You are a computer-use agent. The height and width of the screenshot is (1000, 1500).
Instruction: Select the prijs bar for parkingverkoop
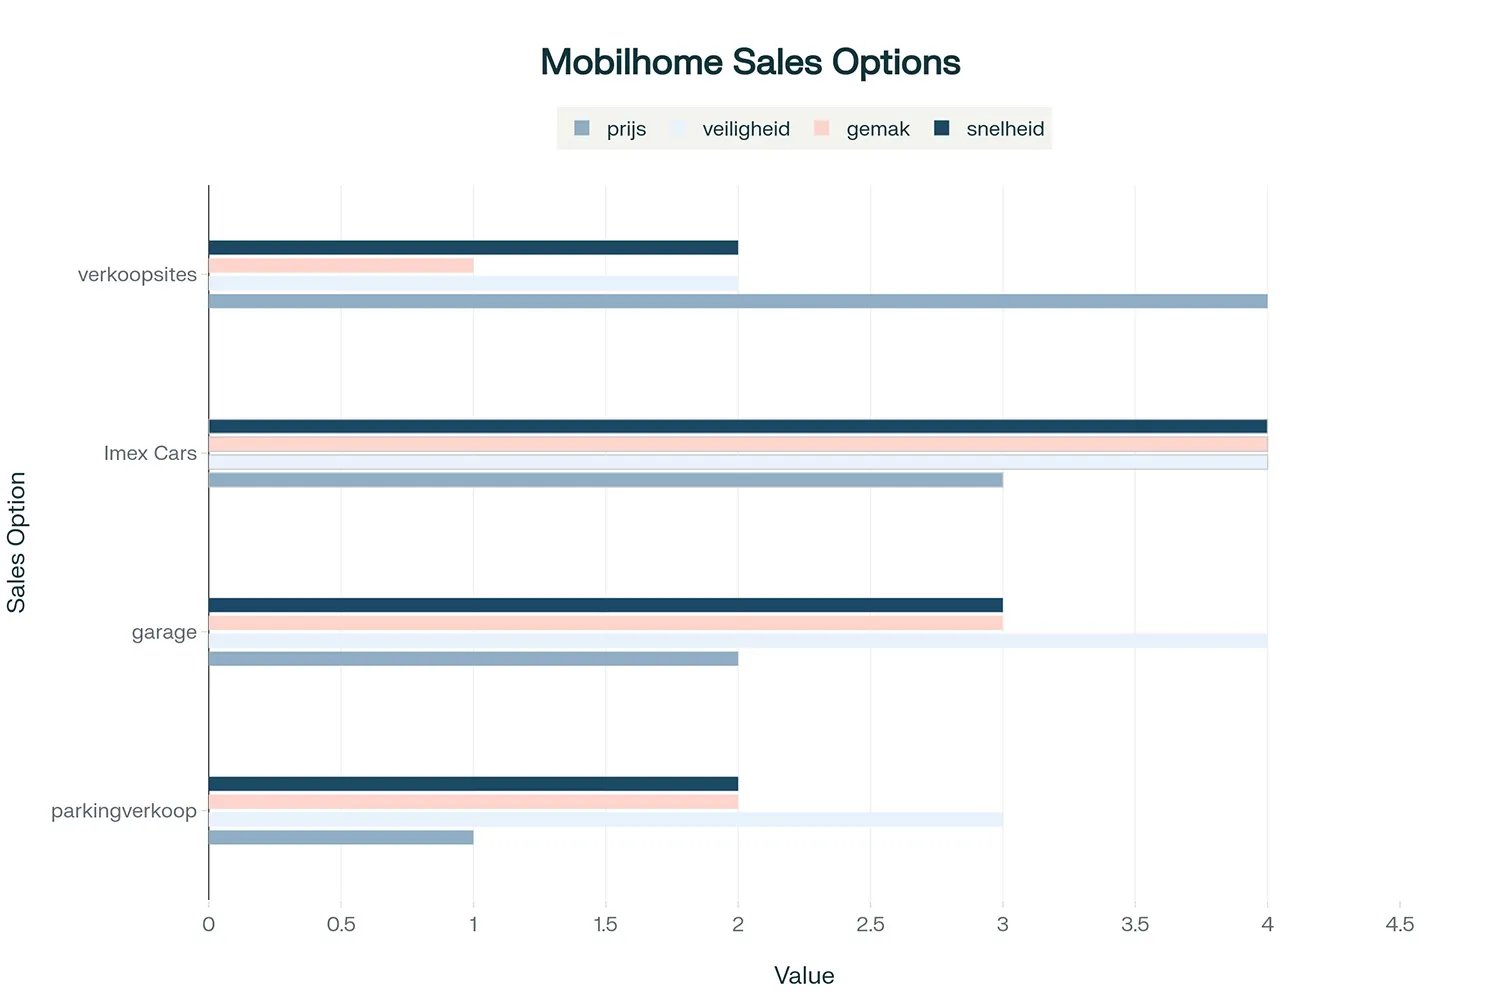point(341,837)
